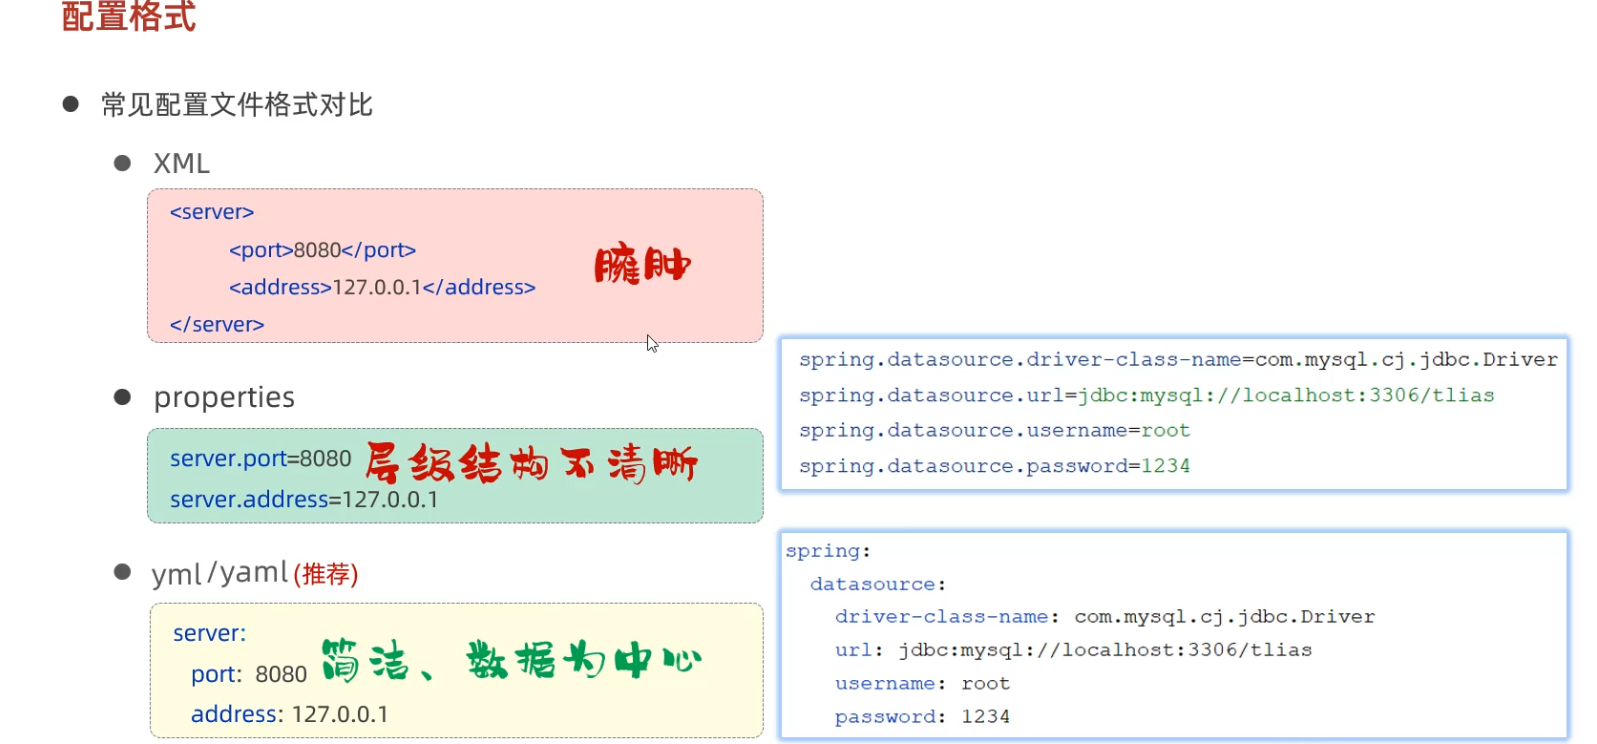This screenshot has width=1597, height=744.
Task: Select the yaml address: 127.0.0.1 line
Action: click(x=290, y=714)
